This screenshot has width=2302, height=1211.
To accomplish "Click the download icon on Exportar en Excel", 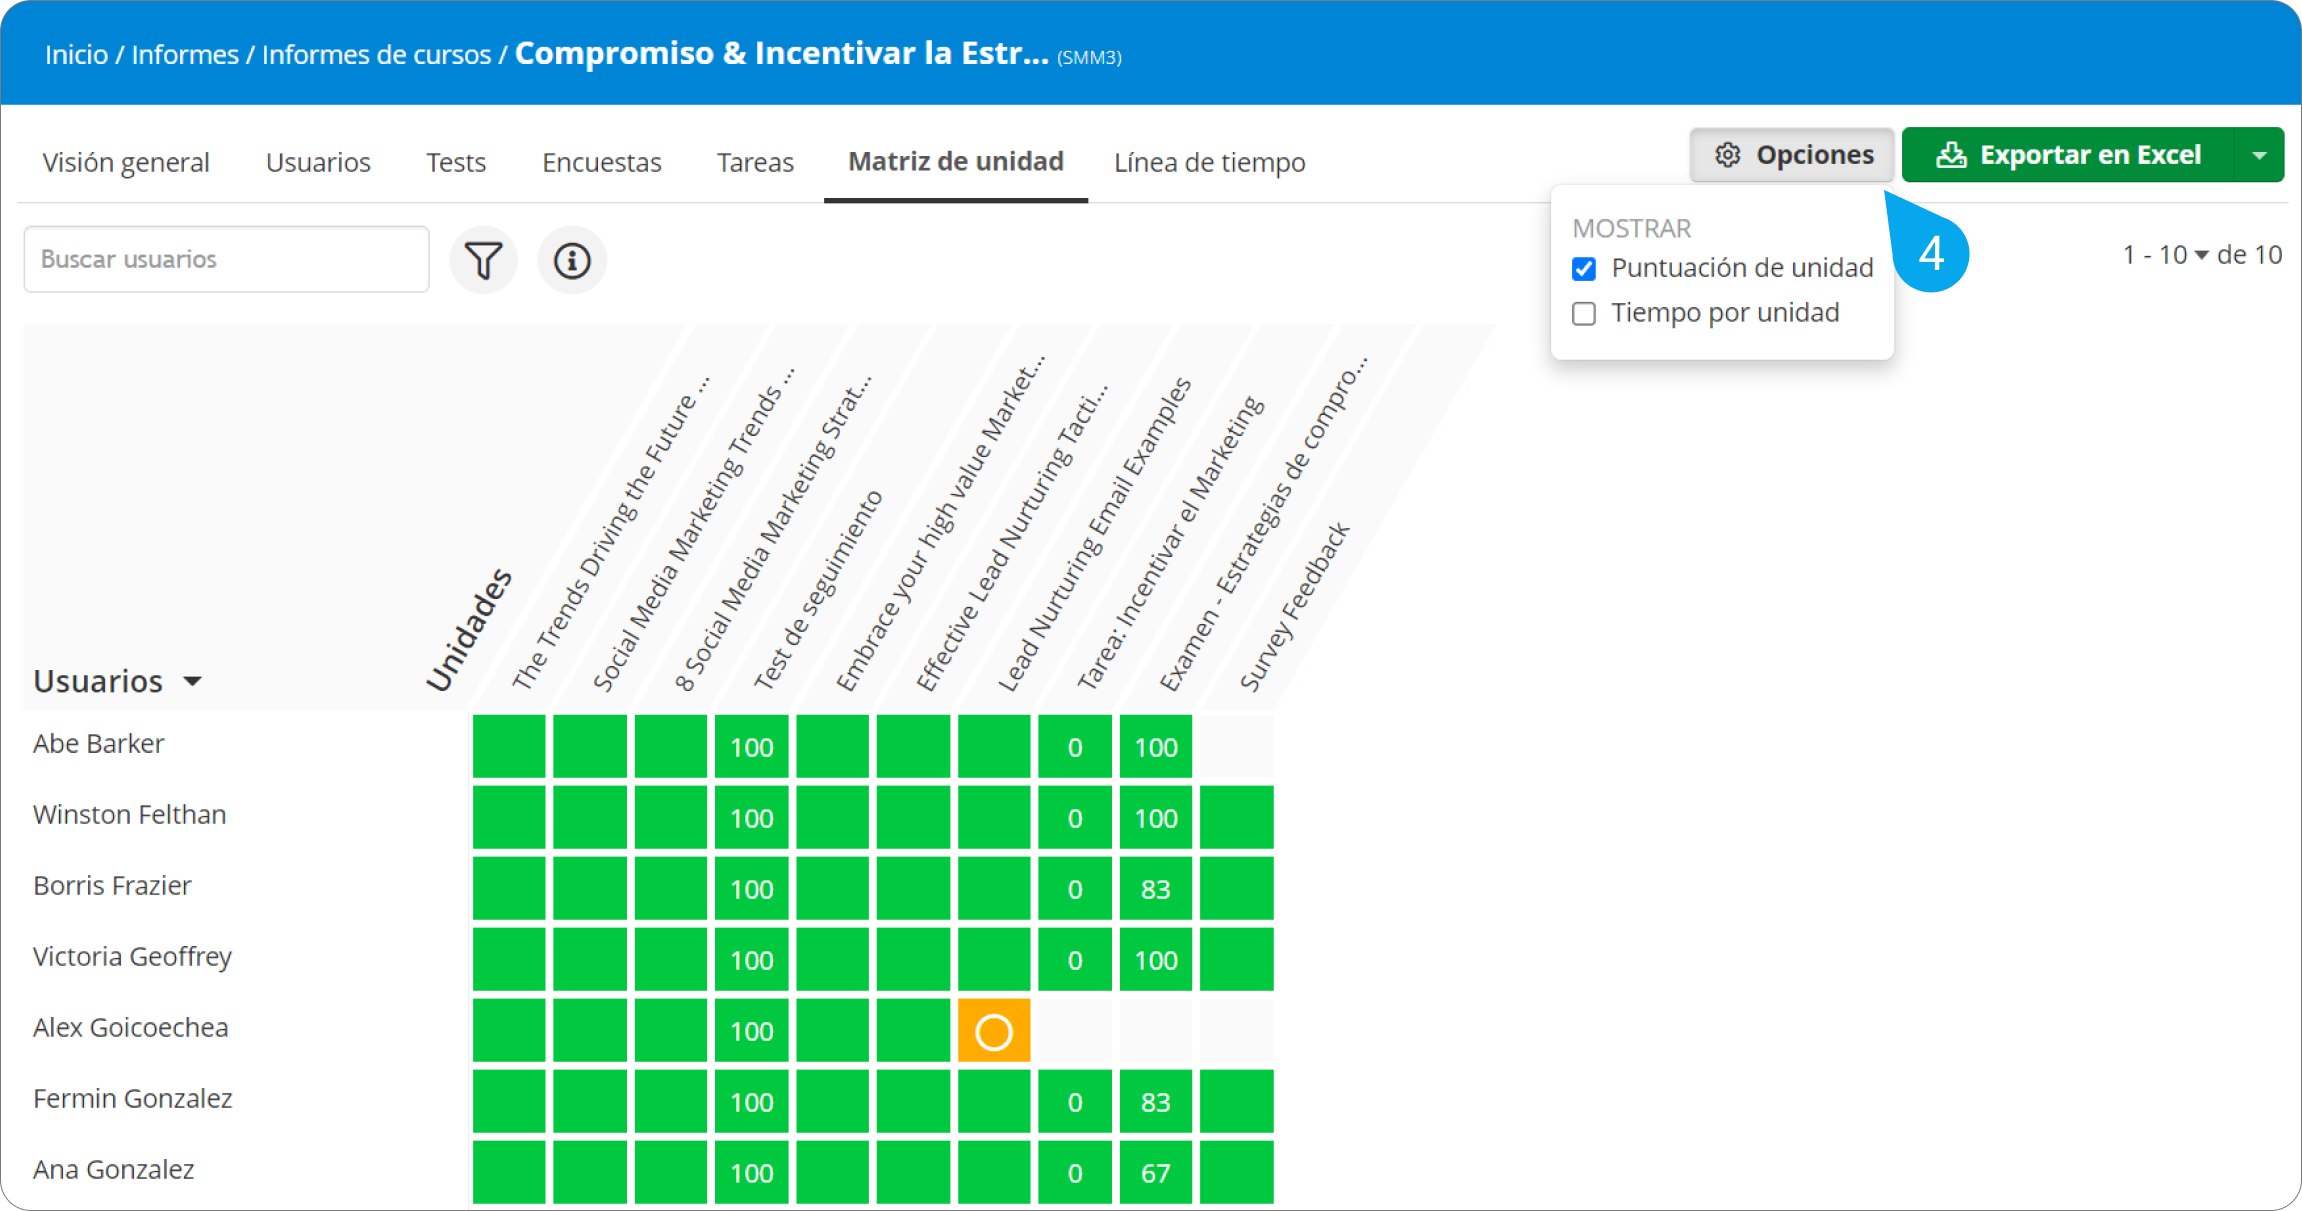I will click(x=1951, y=155).
